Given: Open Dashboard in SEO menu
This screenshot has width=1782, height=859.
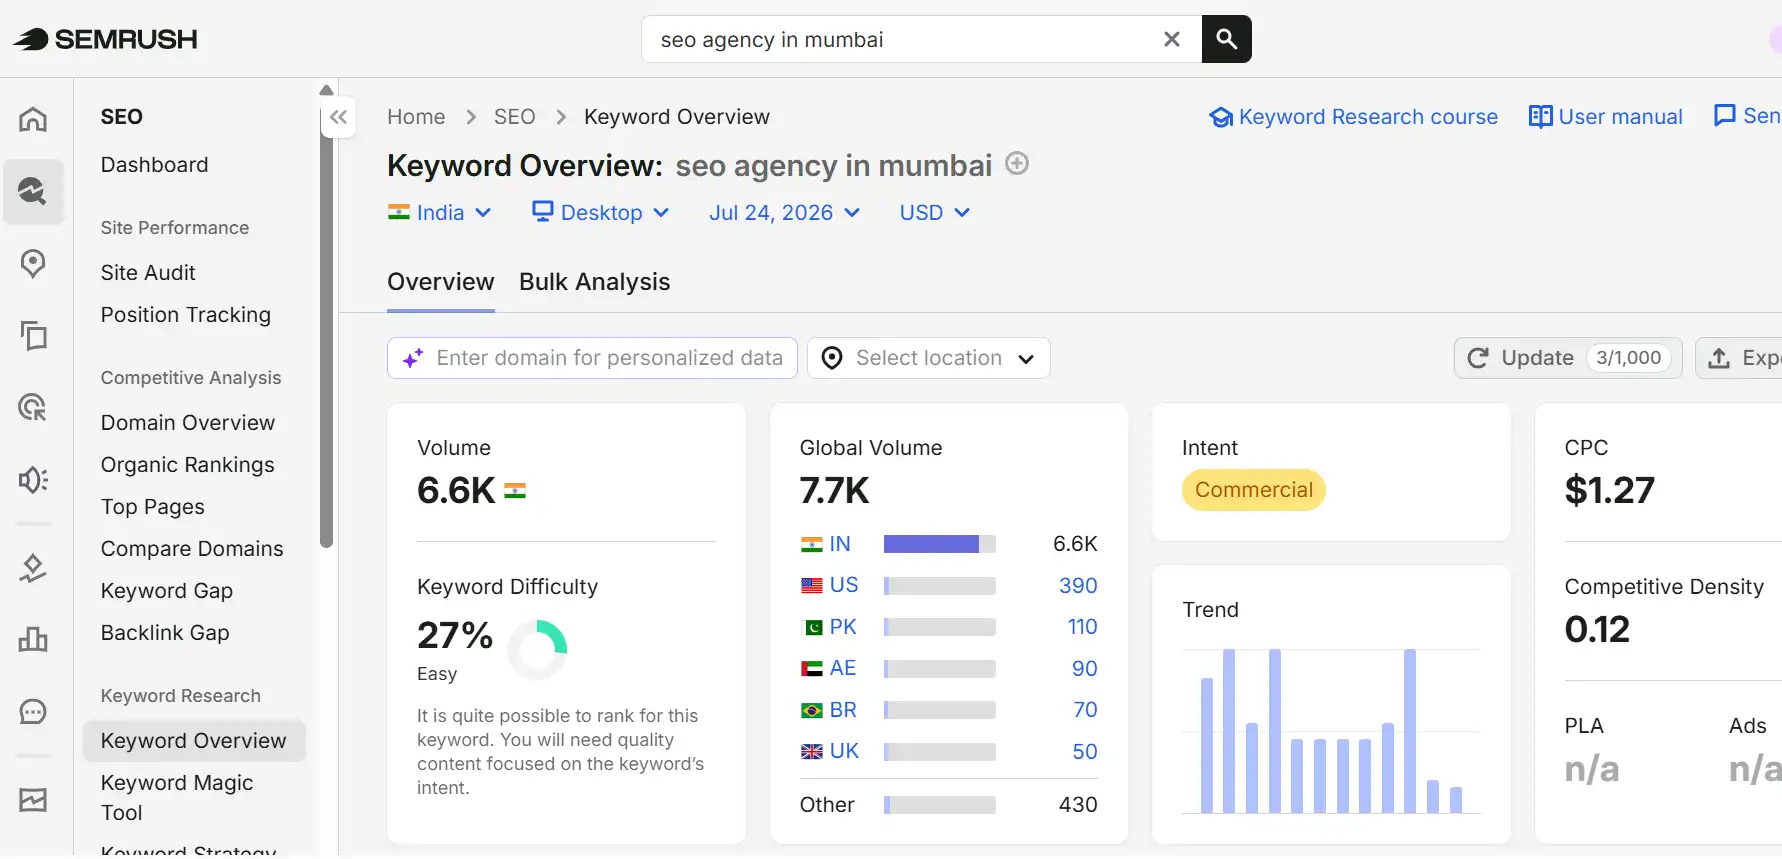Looking at the screenshot, I should pyautogui.click(x=155, y=165).
